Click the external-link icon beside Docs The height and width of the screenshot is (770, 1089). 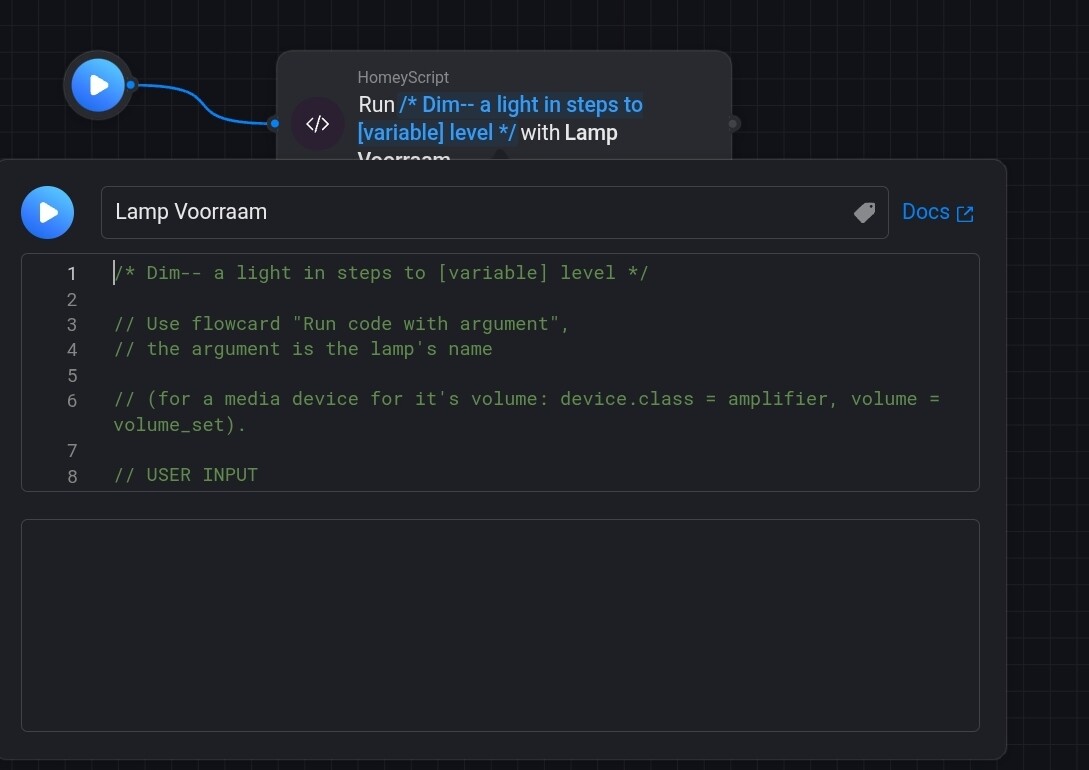coord(965,213)
